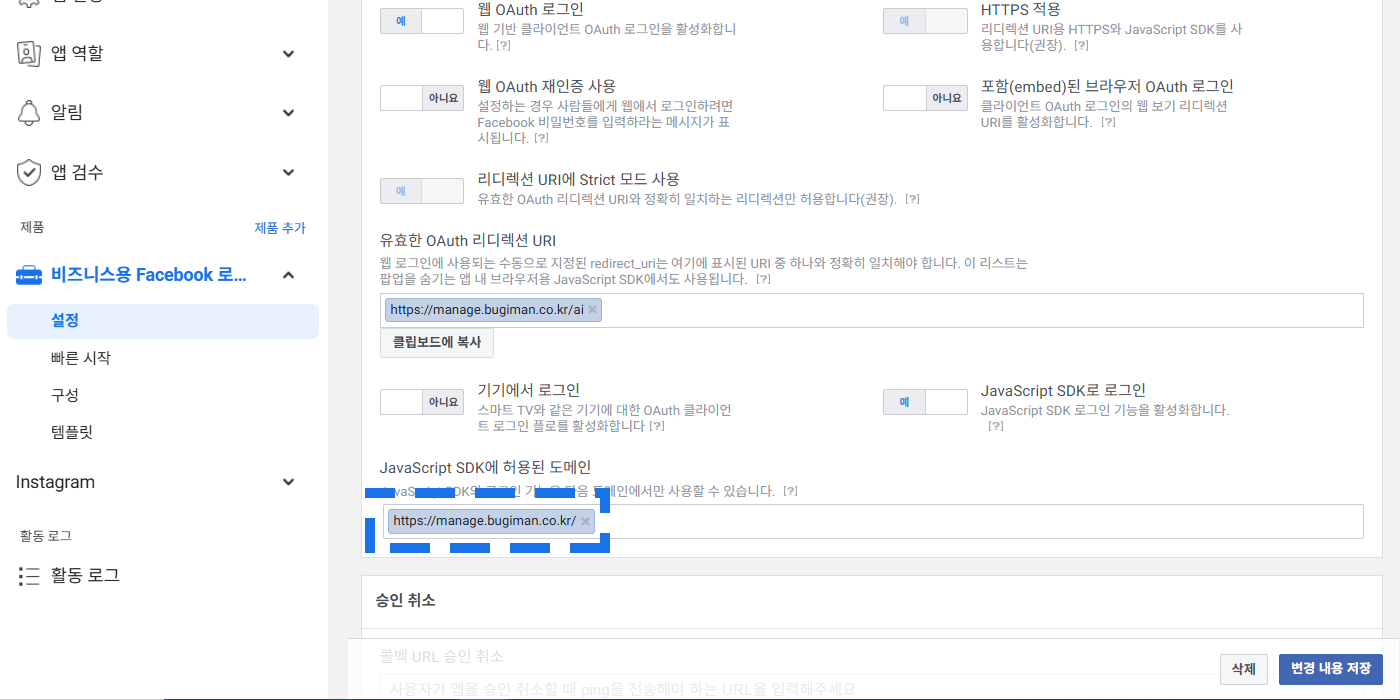This screenshot has width=1400, height=700.
Task: Click the 앱 검수 shield checkmark icon
Action: pos(29,172)
